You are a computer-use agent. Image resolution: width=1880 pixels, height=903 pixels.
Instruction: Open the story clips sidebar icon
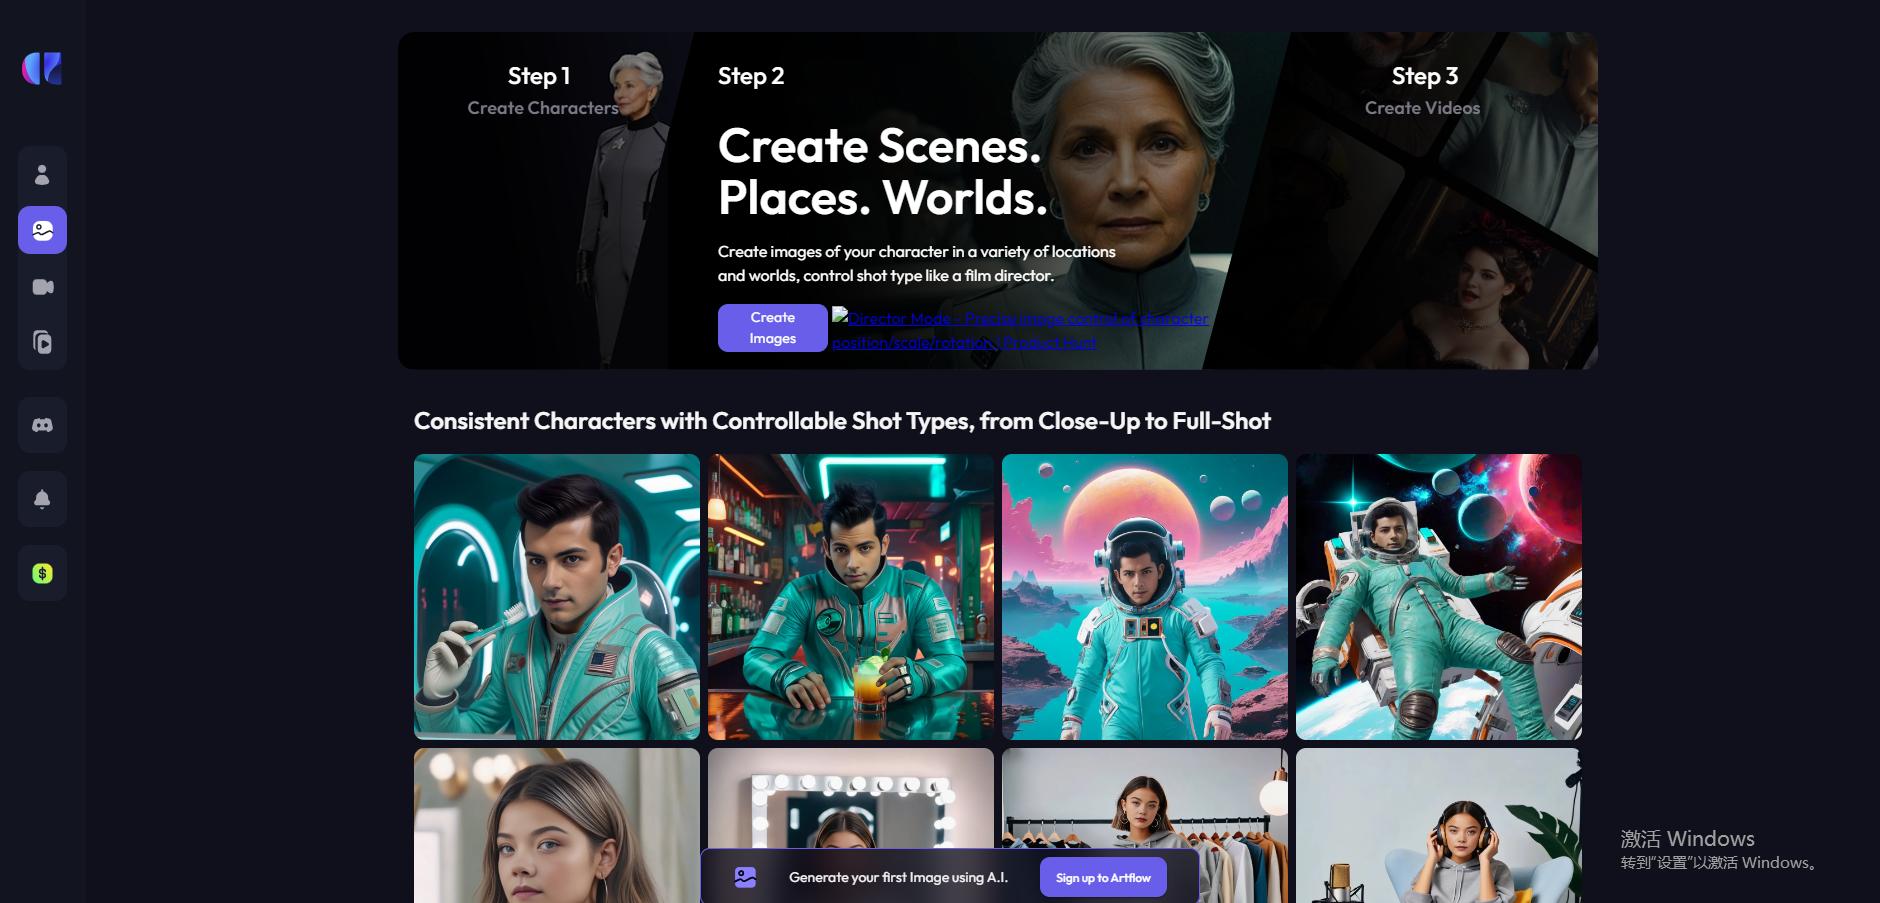coord(42,343)
